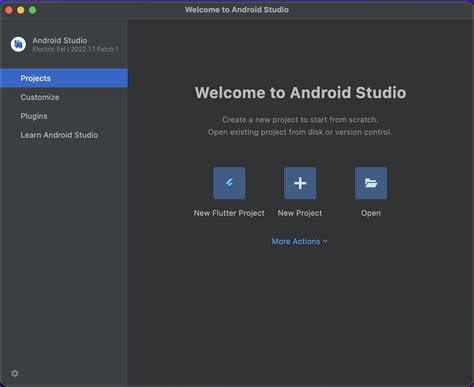
Task: Switch to the Customize tab
Action: coord(64,97)
